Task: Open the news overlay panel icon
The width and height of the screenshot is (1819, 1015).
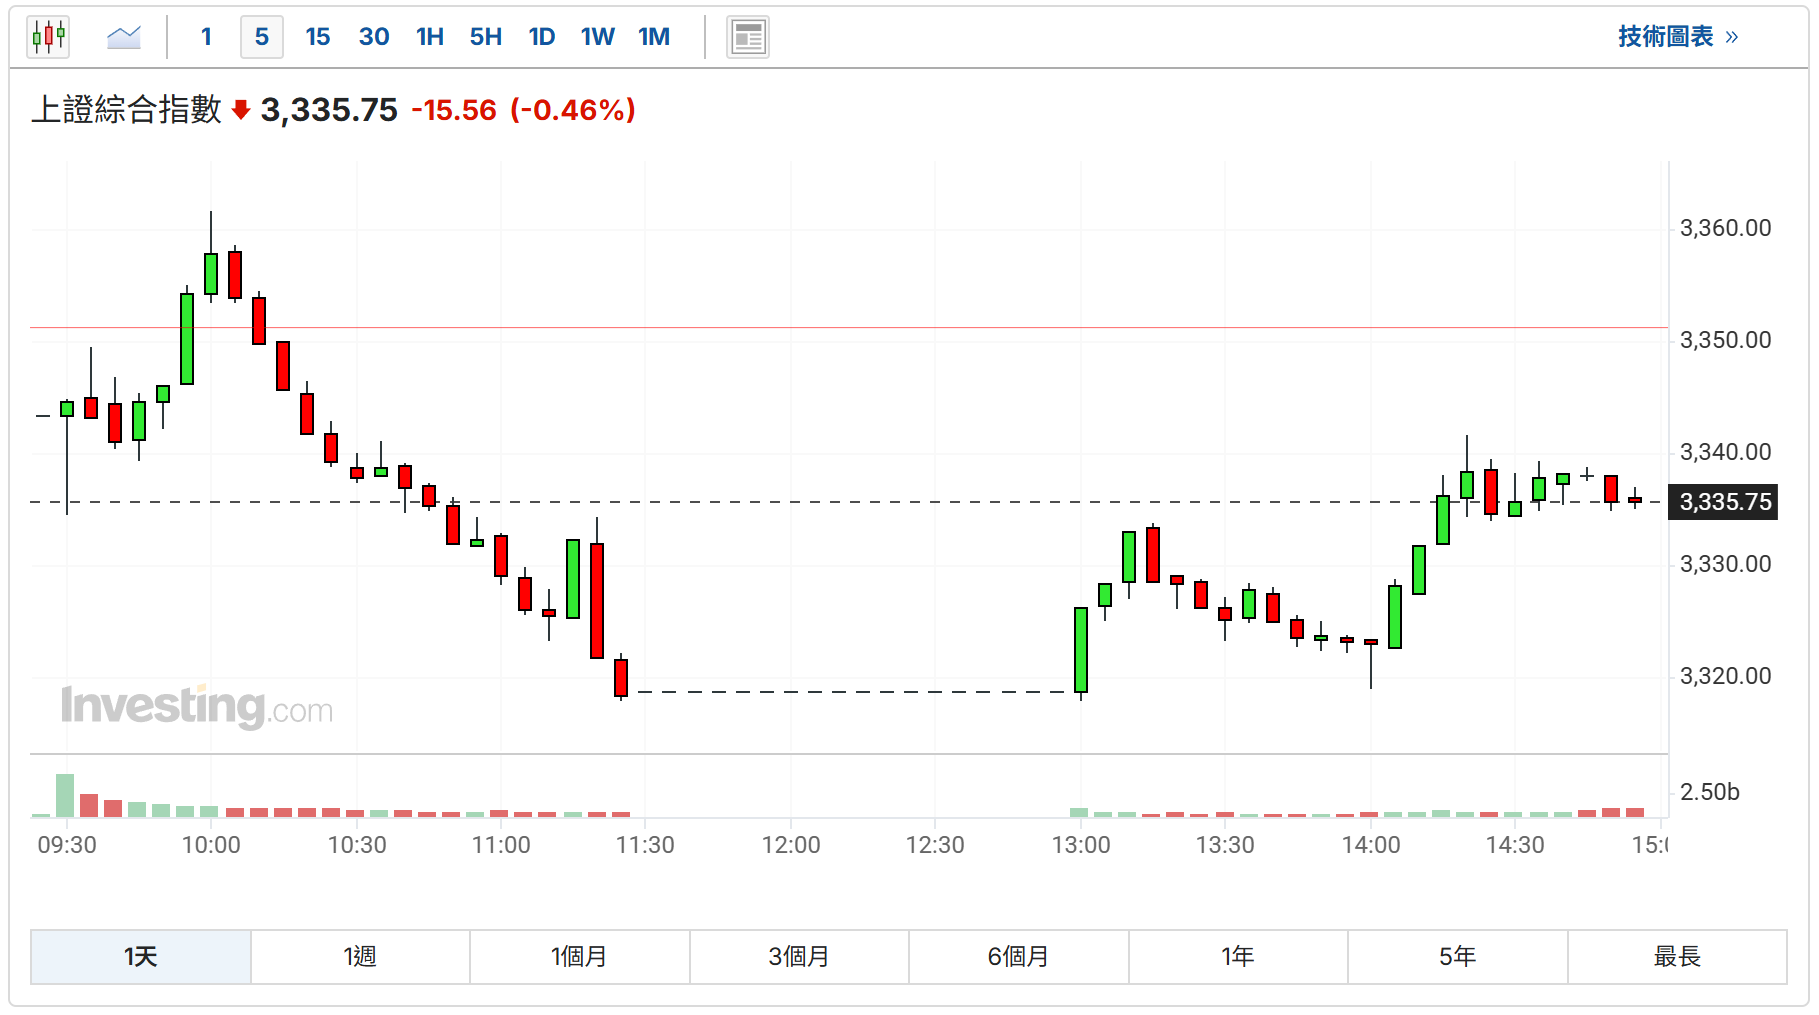Action: (748, 37)
